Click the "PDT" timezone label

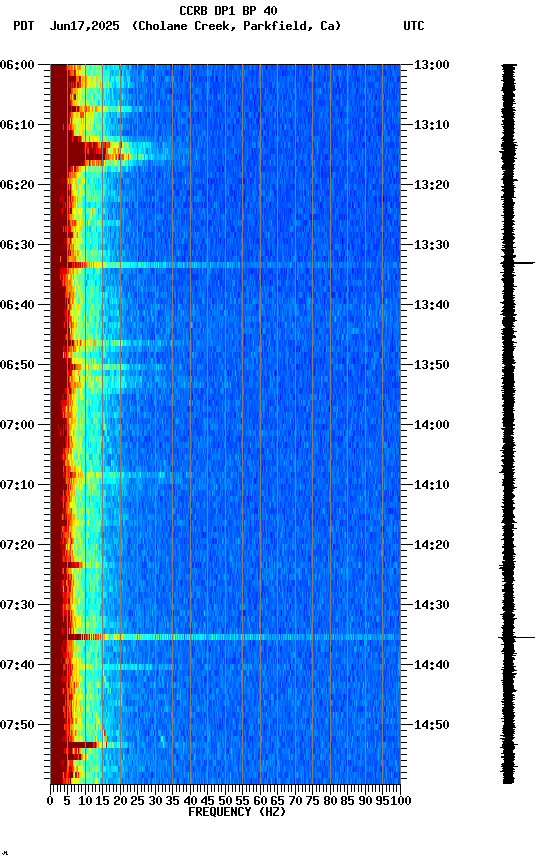click(x=24, y=26)
